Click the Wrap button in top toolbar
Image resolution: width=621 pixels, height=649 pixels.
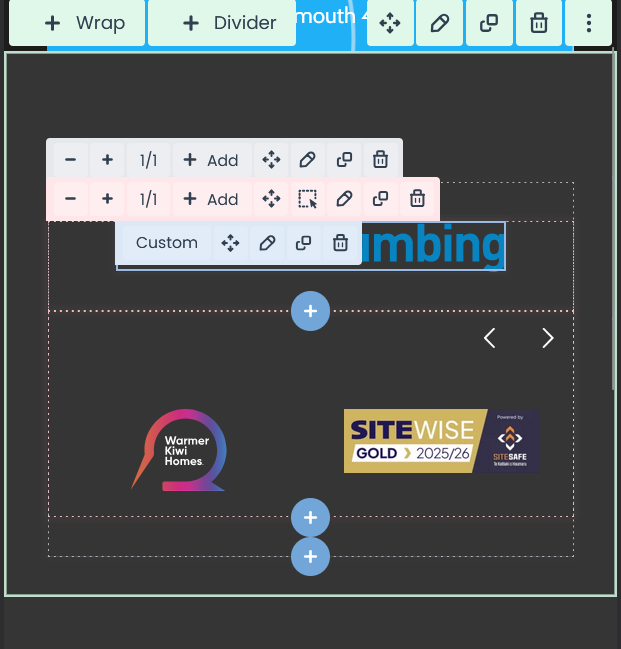[77, 23]
